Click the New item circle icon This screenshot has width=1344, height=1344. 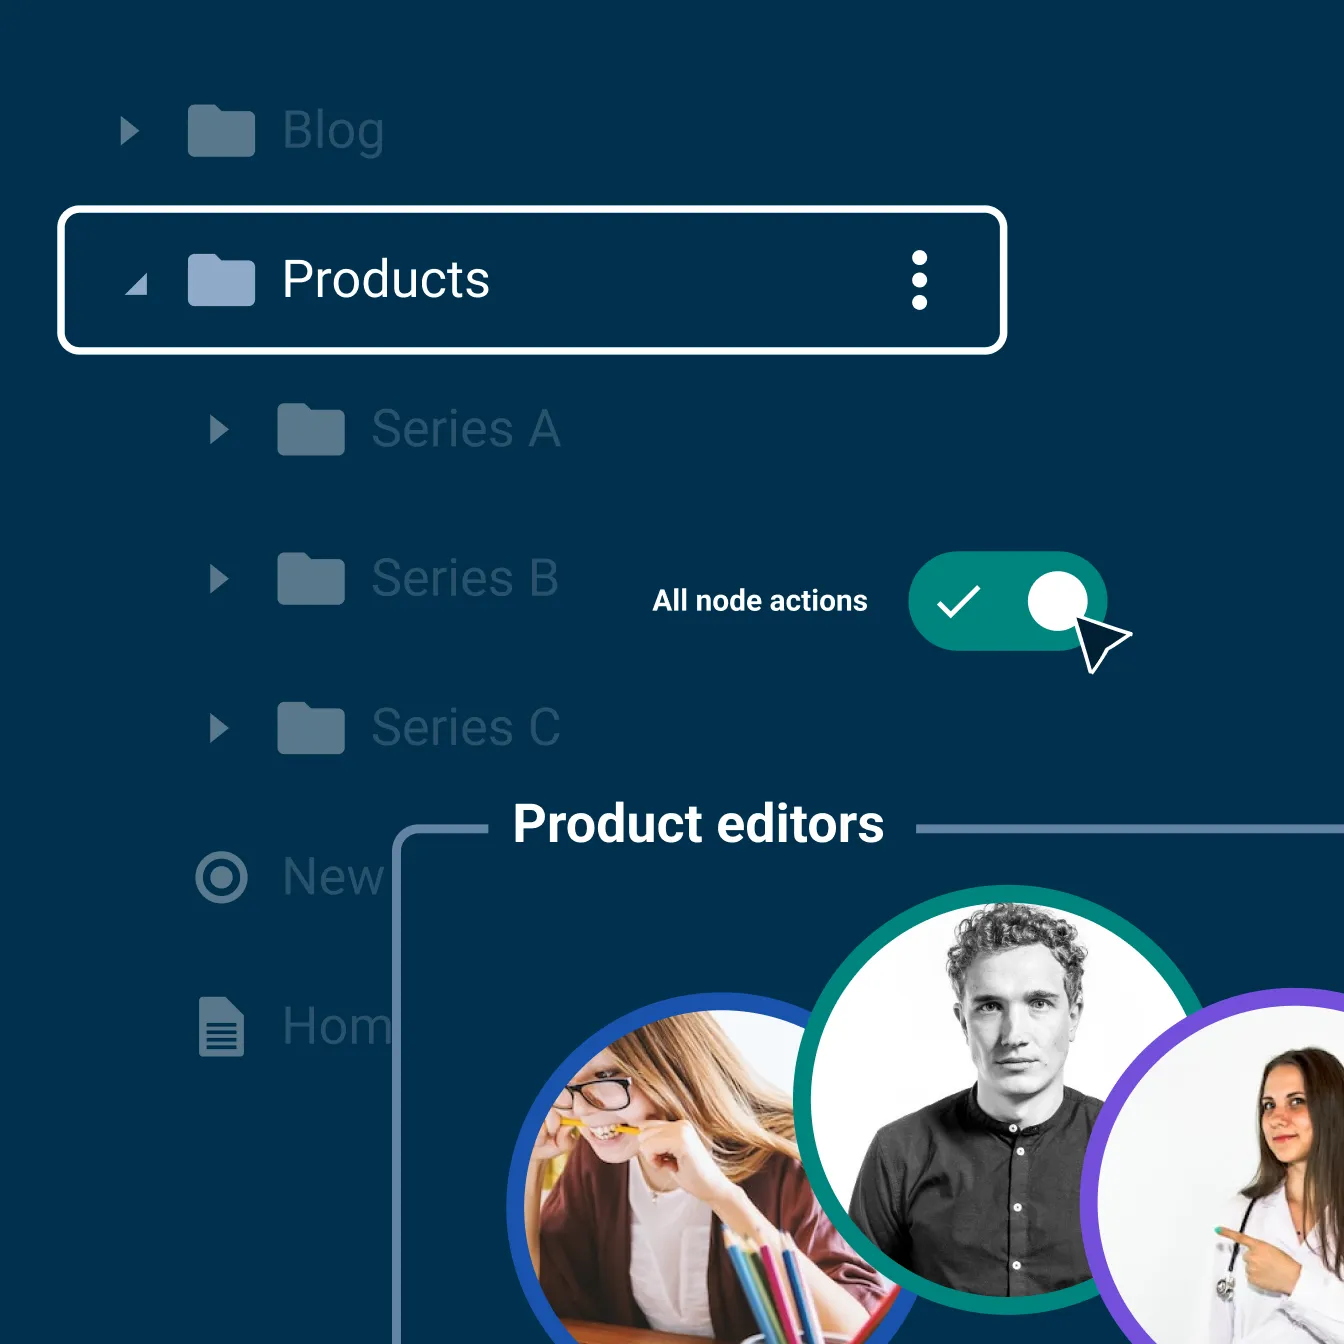[x=221, y=878]
